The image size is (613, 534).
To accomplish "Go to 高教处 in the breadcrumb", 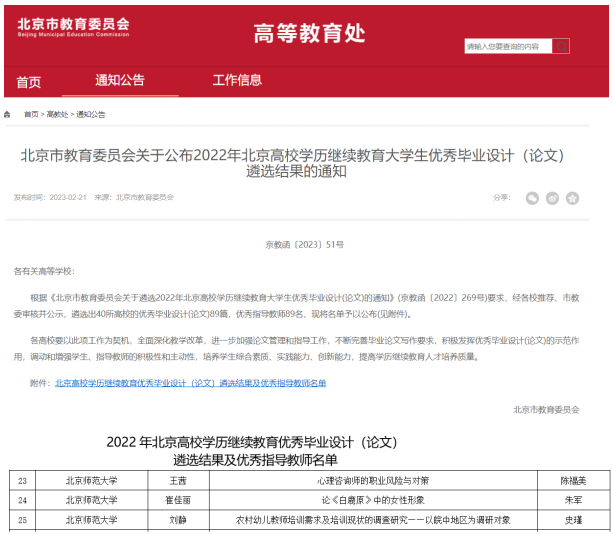I will click(57, 115).
